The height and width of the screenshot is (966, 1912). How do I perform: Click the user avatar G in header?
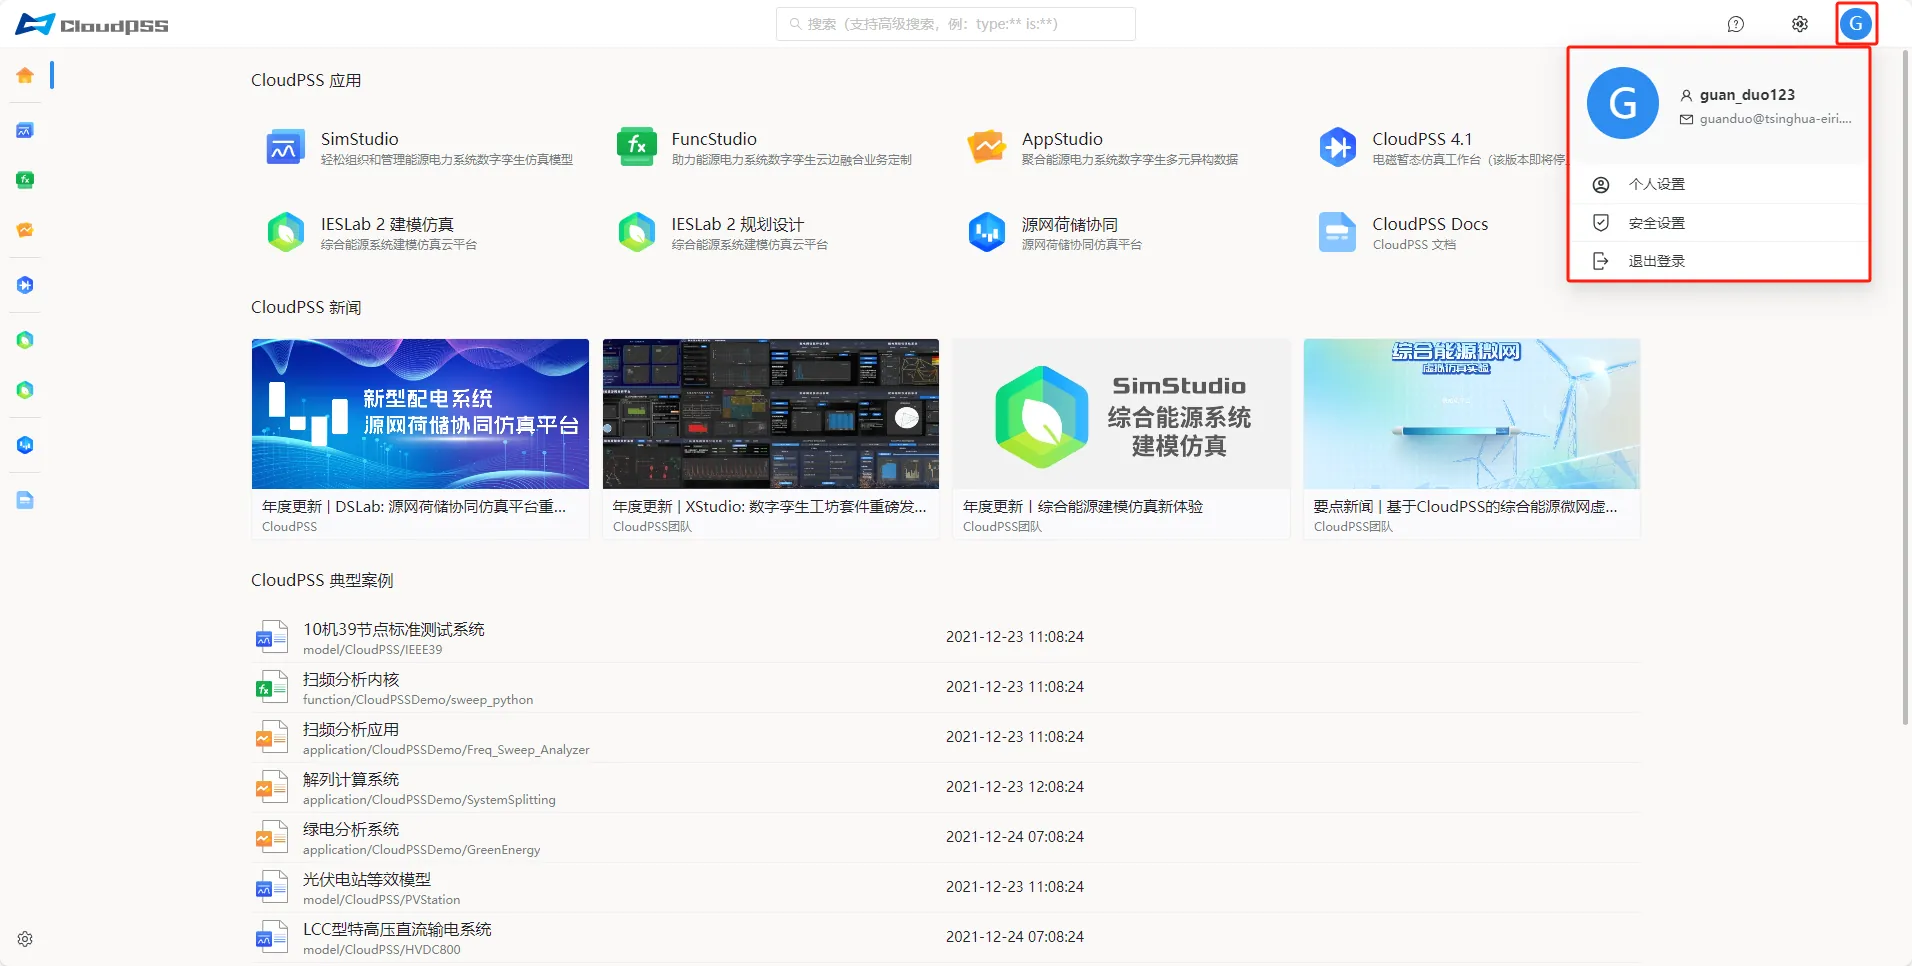click(x=1856, y=24)
